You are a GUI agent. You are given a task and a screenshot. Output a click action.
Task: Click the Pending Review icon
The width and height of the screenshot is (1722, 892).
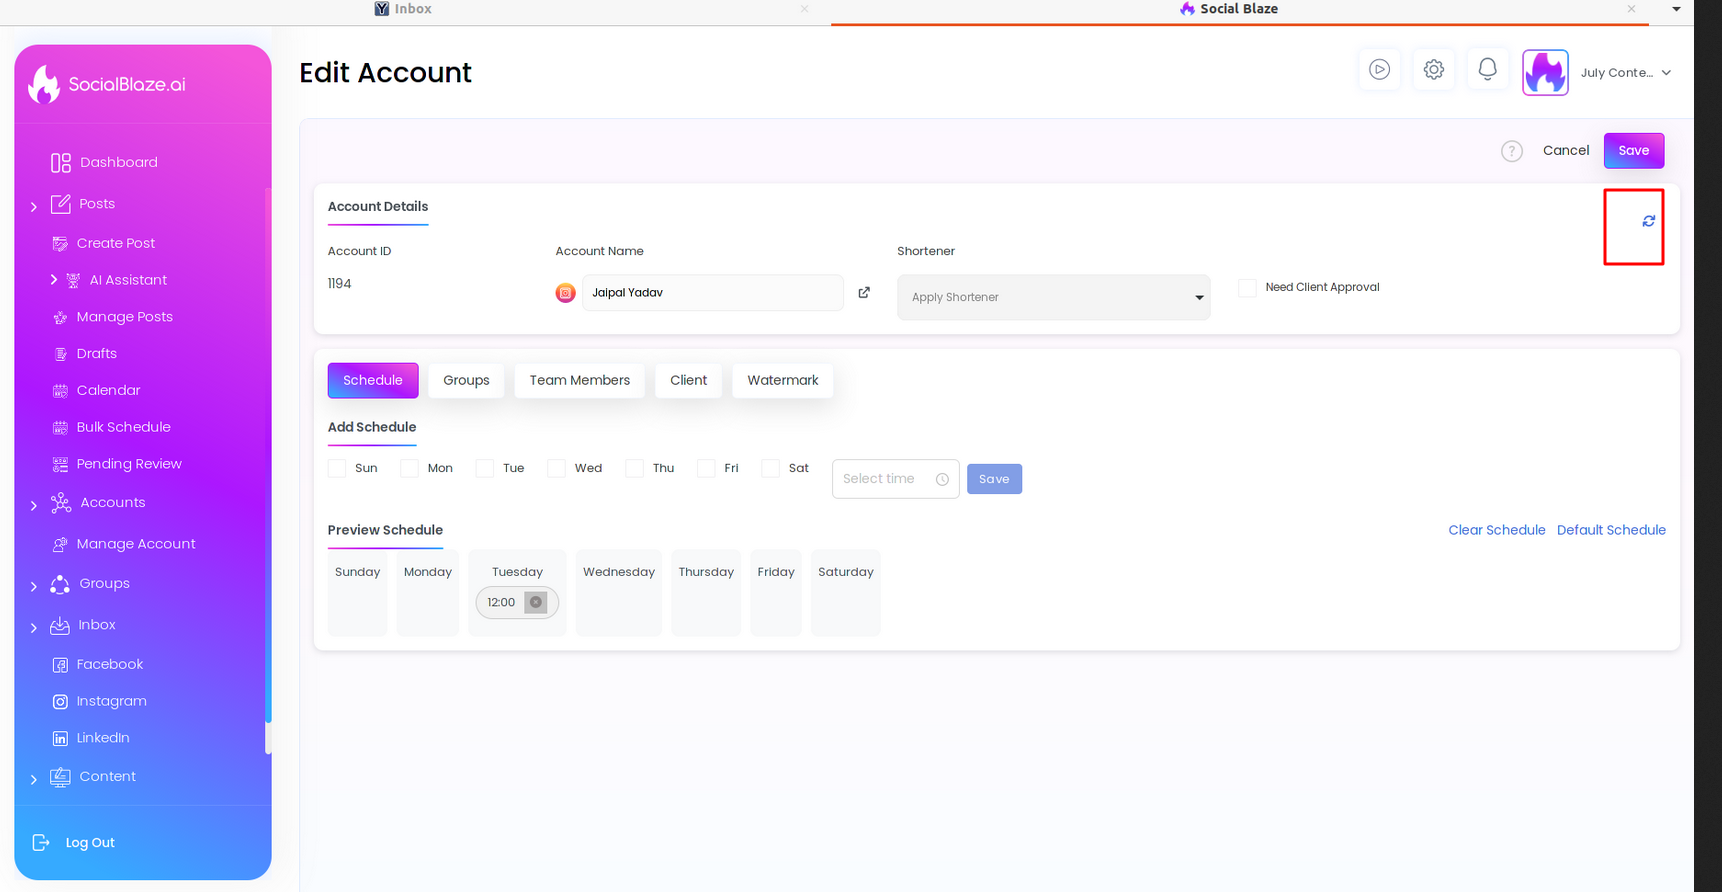pyautogui.click(x=60, y=464)
